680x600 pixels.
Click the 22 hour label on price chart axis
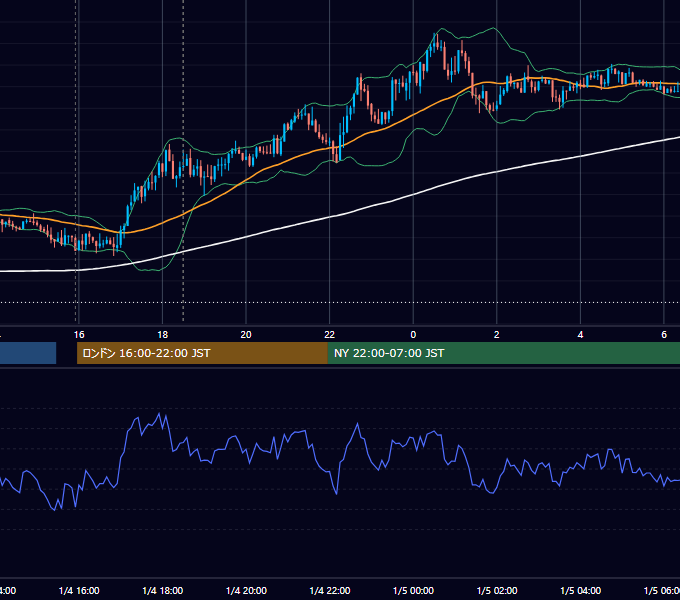330,335
